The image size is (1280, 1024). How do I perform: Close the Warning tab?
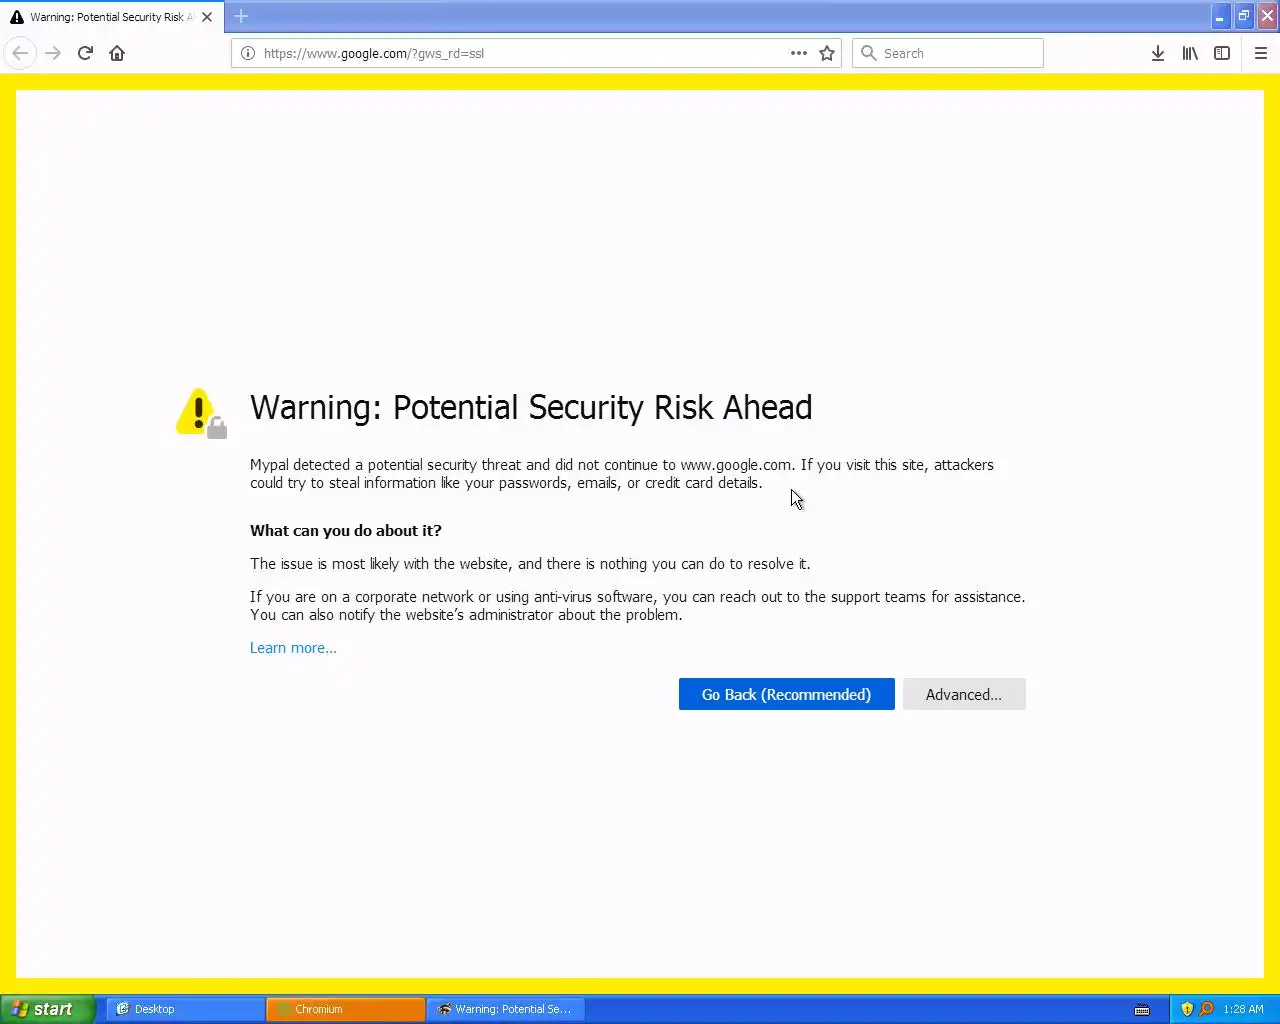pyautogui.click(x=207, y=17)
